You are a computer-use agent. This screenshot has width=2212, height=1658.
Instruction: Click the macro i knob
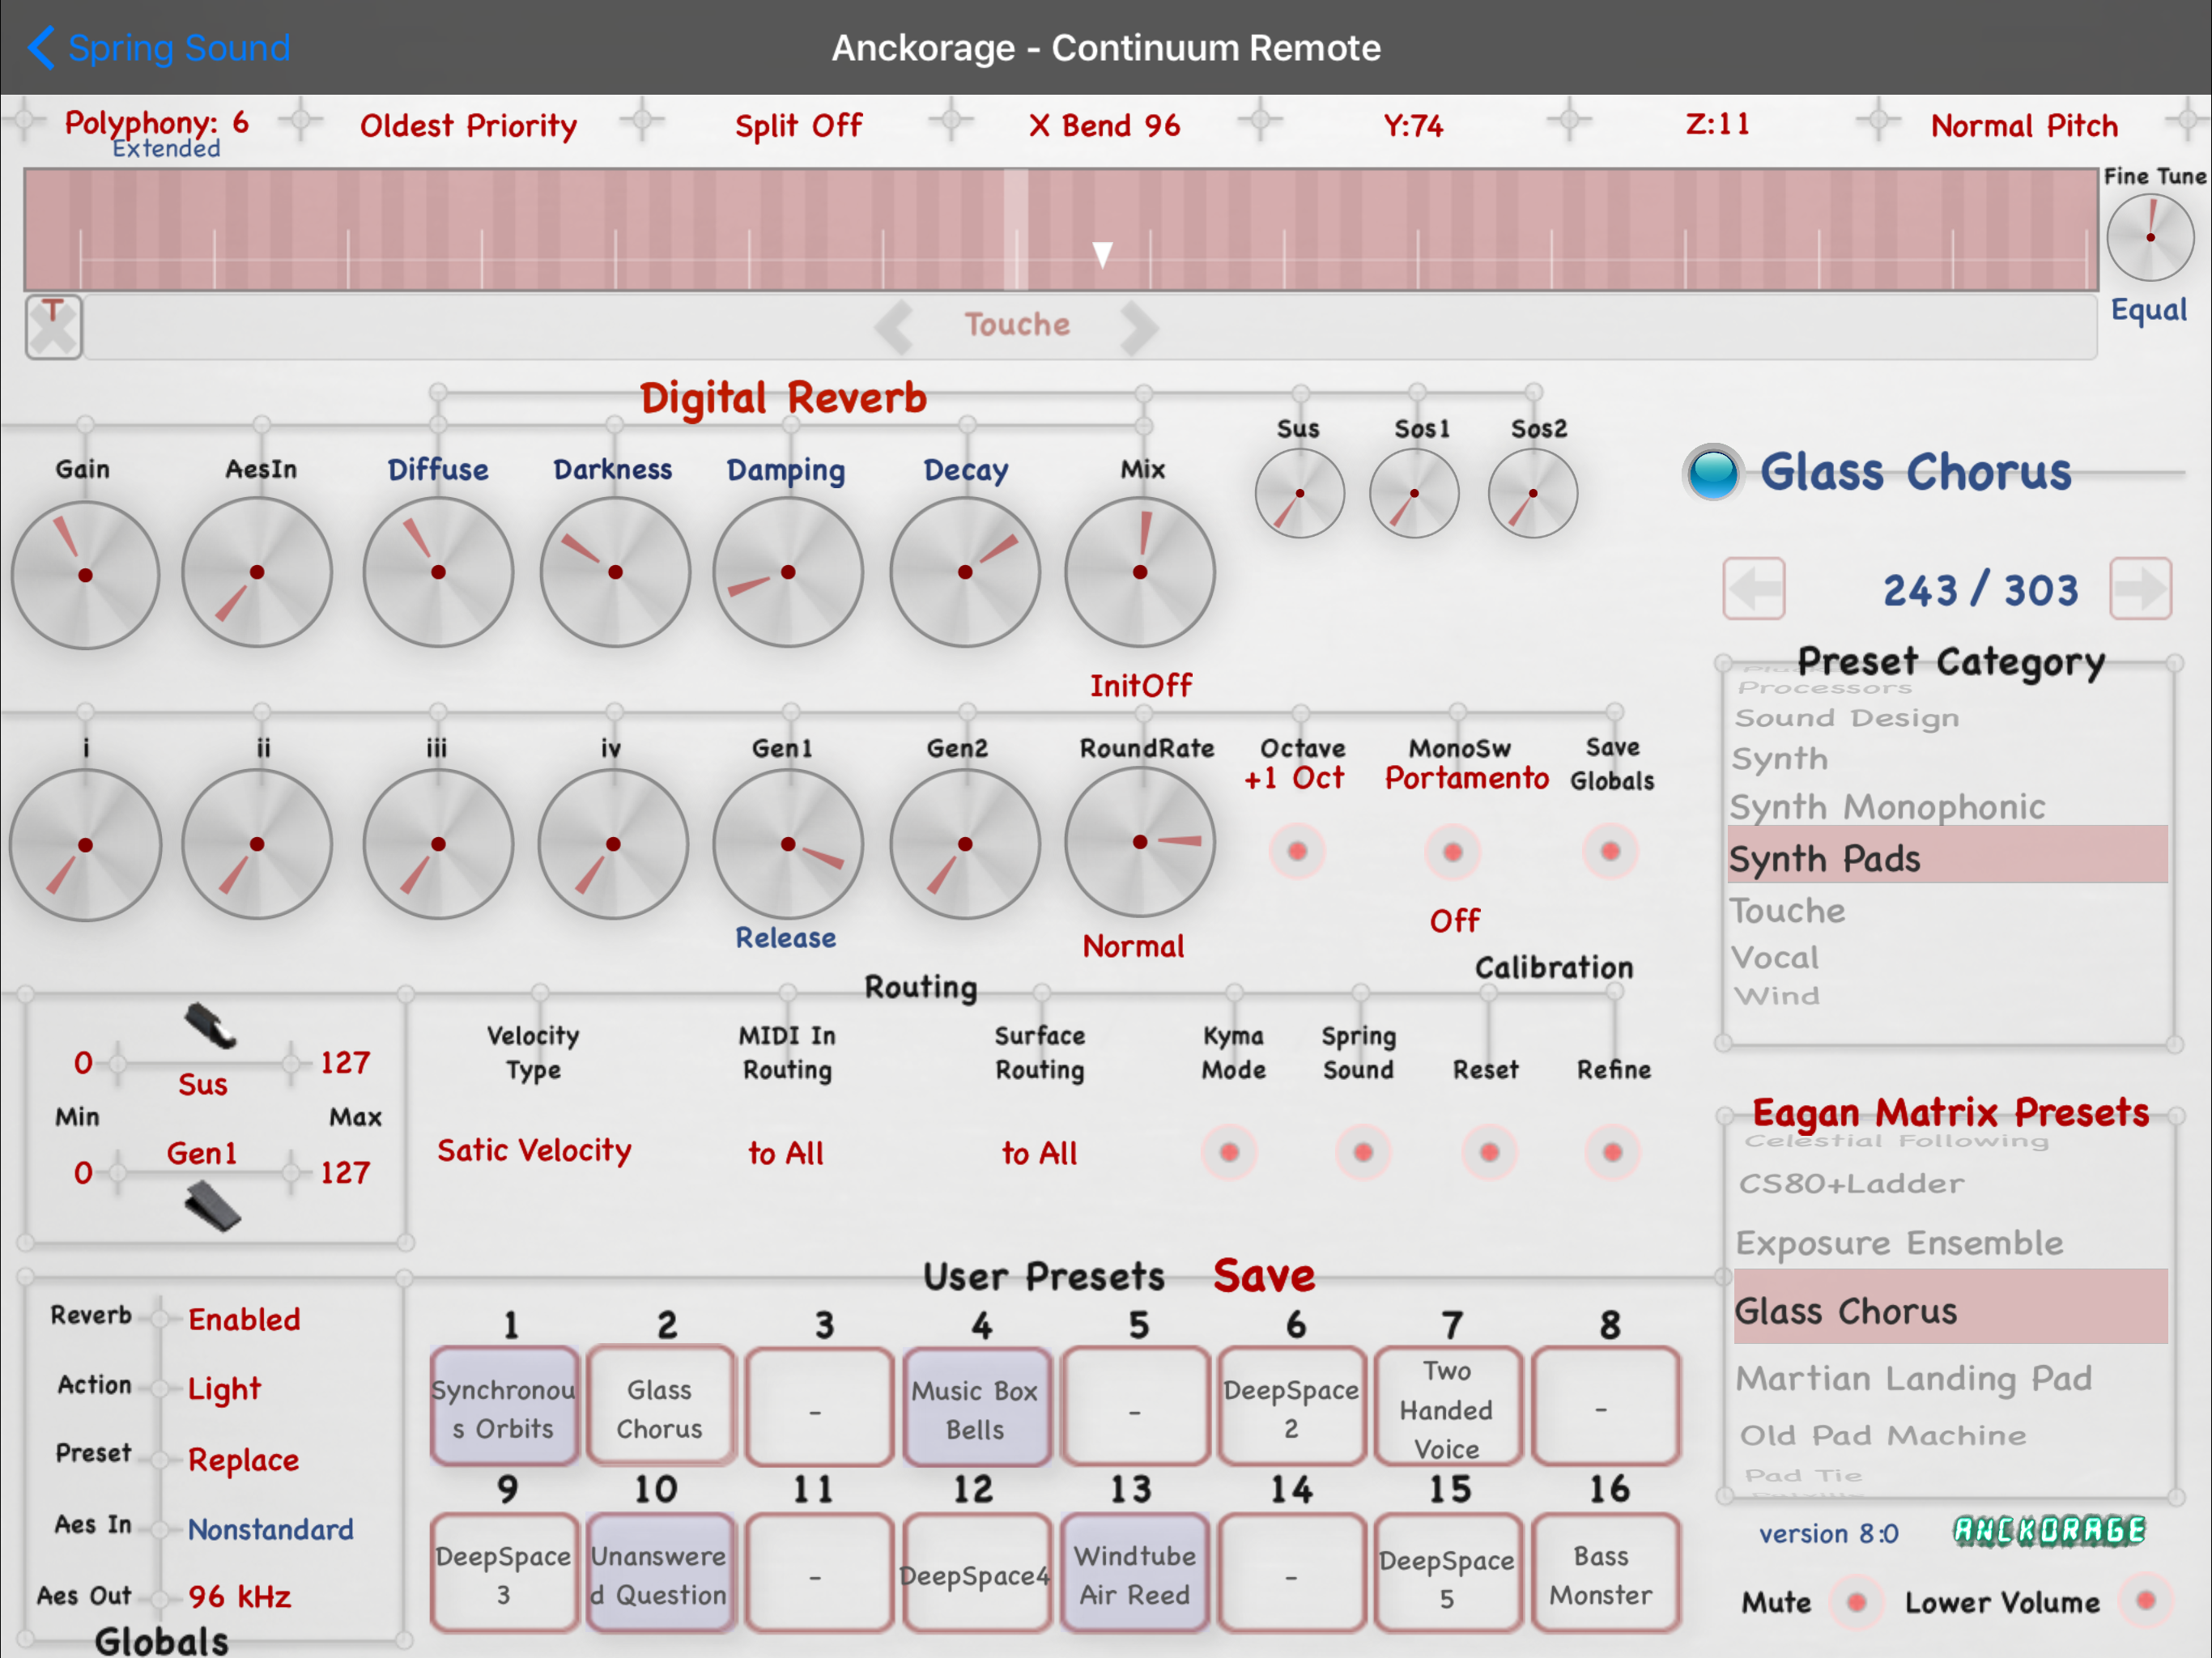pos(85,845)
